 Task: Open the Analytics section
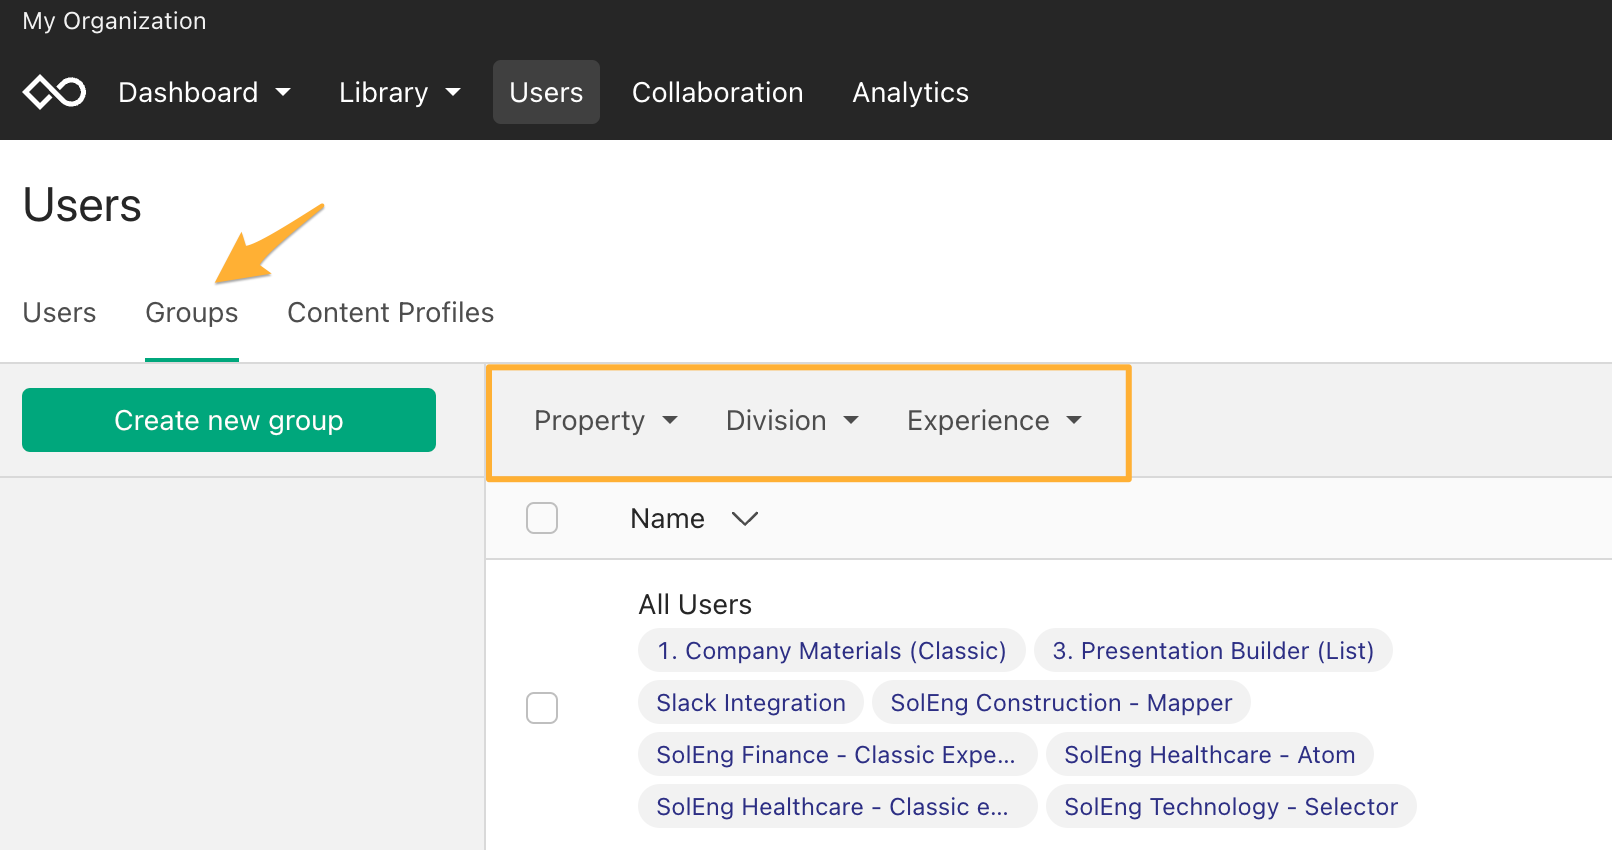coord(911,92)
